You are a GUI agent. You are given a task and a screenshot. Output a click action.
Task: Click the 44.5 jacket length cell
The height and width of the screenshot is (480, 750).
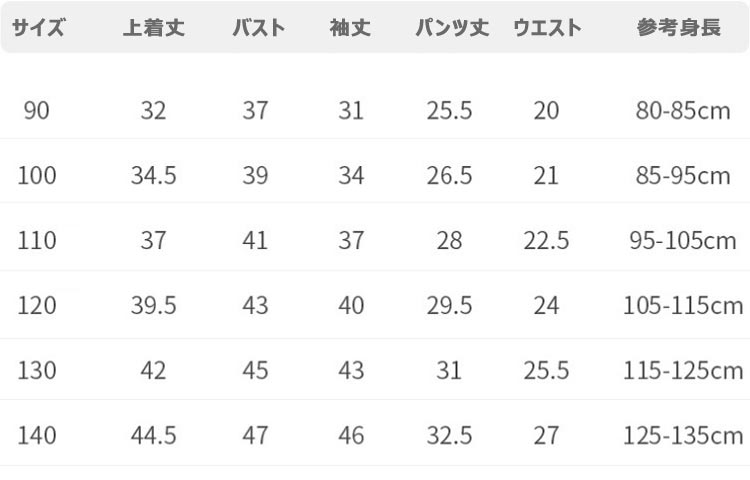click(x=154, y=435)
